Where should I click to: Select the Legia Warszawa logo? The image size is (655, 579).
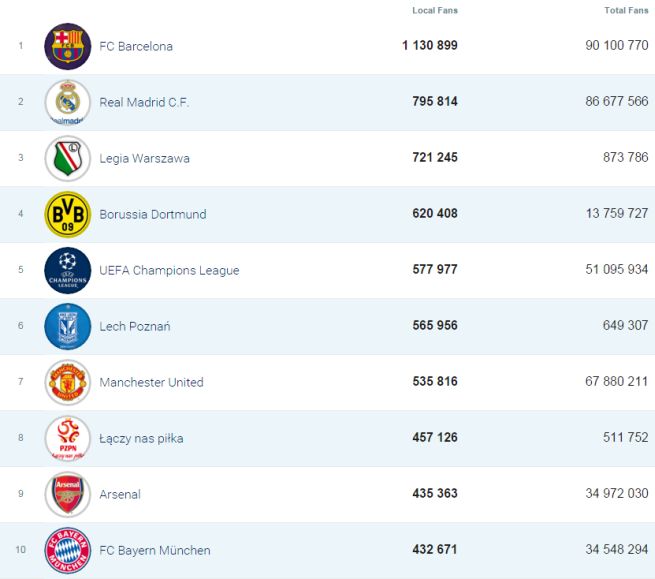pyautogui.click(x=67, y=158)
